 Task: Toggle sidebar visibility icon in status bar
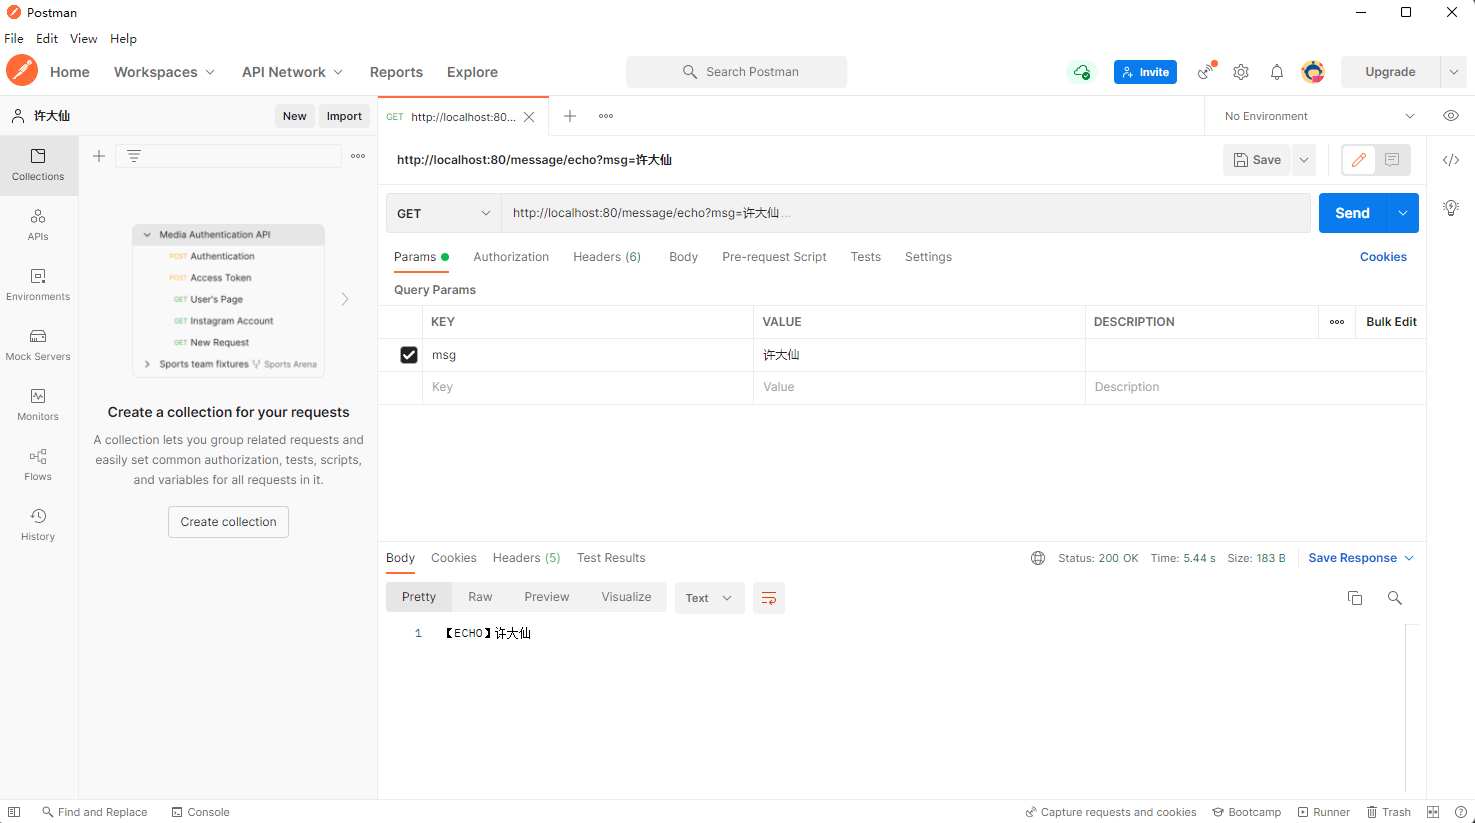point(14,812)
